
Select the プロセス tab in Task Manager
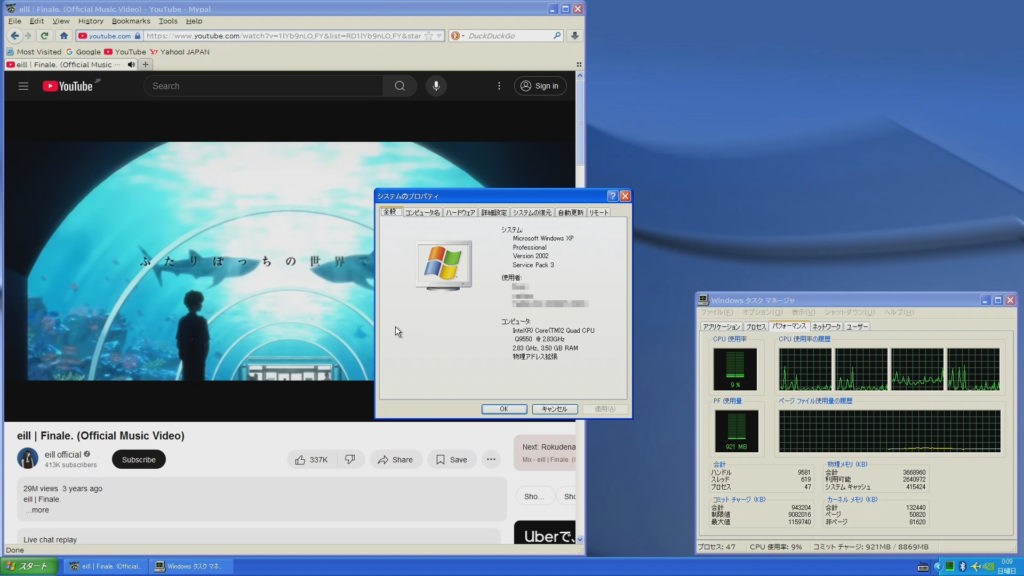(x=756, y=326)
